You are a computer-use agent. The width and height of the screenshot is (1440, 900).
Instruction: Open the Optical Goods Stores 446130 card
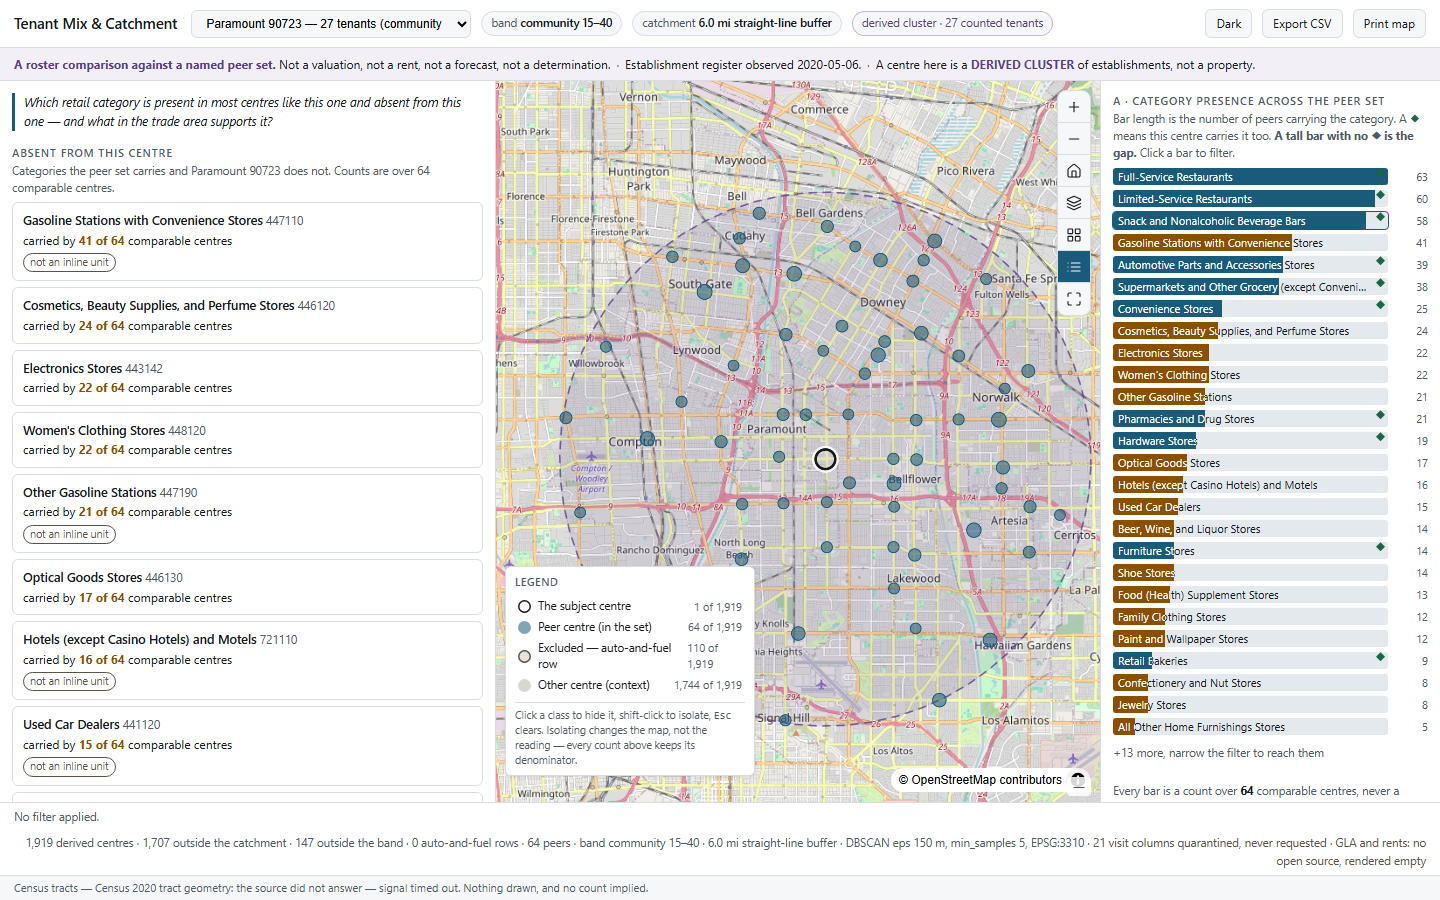coord(247,587)
